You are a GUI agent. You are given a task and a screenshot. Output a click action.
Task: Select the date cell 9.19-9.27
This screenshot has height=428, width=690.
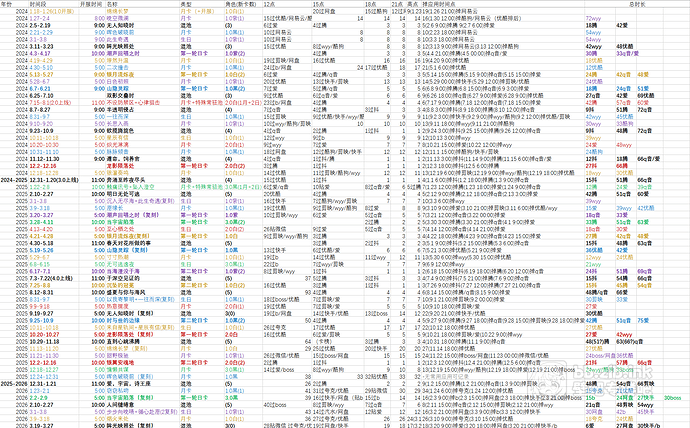[41, 313]
